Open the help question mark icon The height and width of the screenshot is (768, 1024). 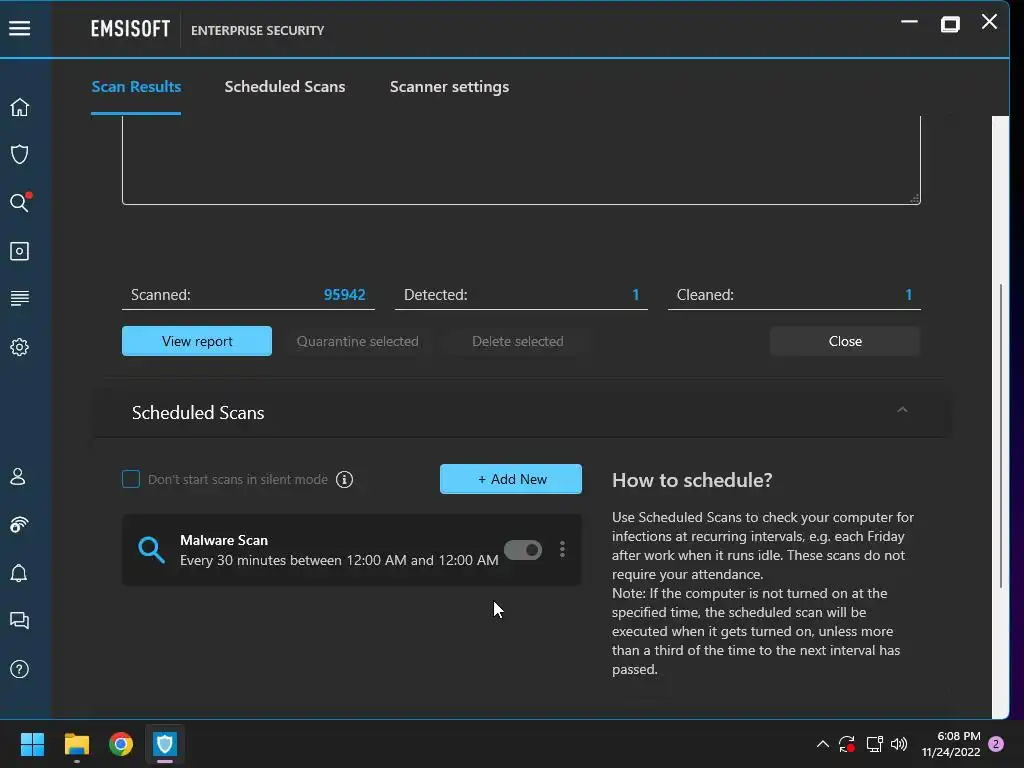click(x=20, y=669)
